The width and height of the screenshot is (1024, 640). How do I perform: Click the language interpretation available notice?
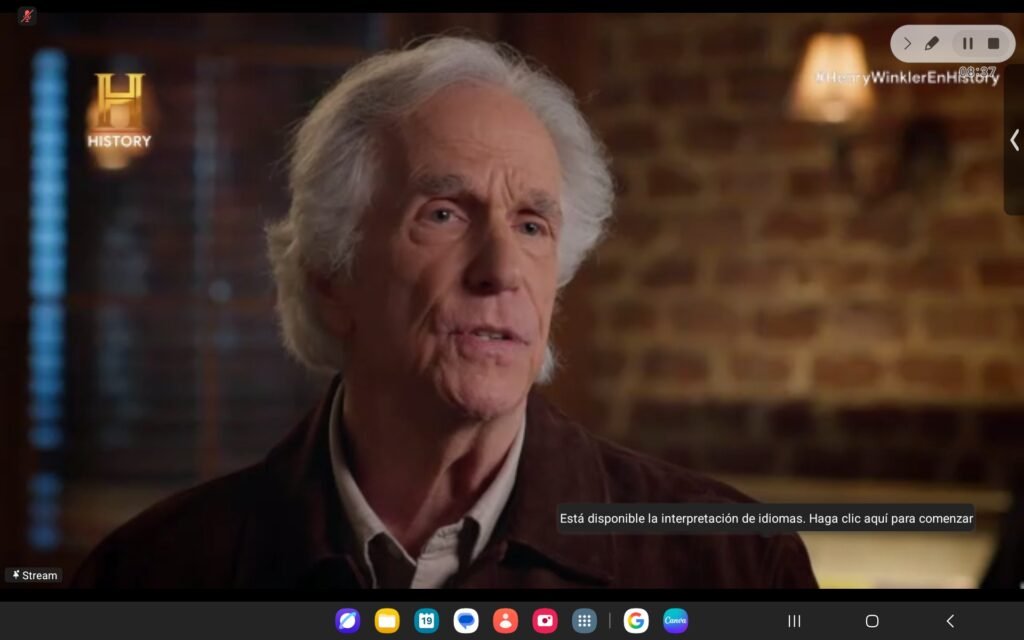point(766,519)
